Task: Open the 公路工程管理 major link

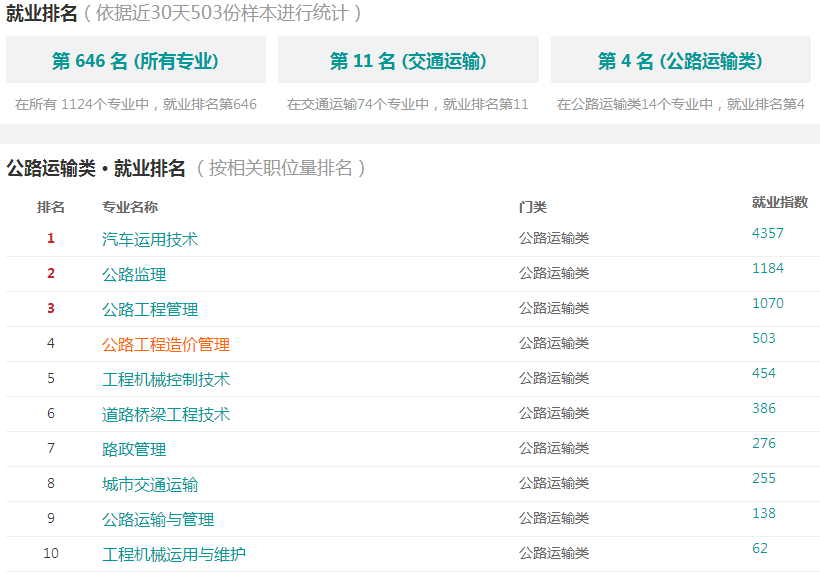Action: click(x=150, y=309)
